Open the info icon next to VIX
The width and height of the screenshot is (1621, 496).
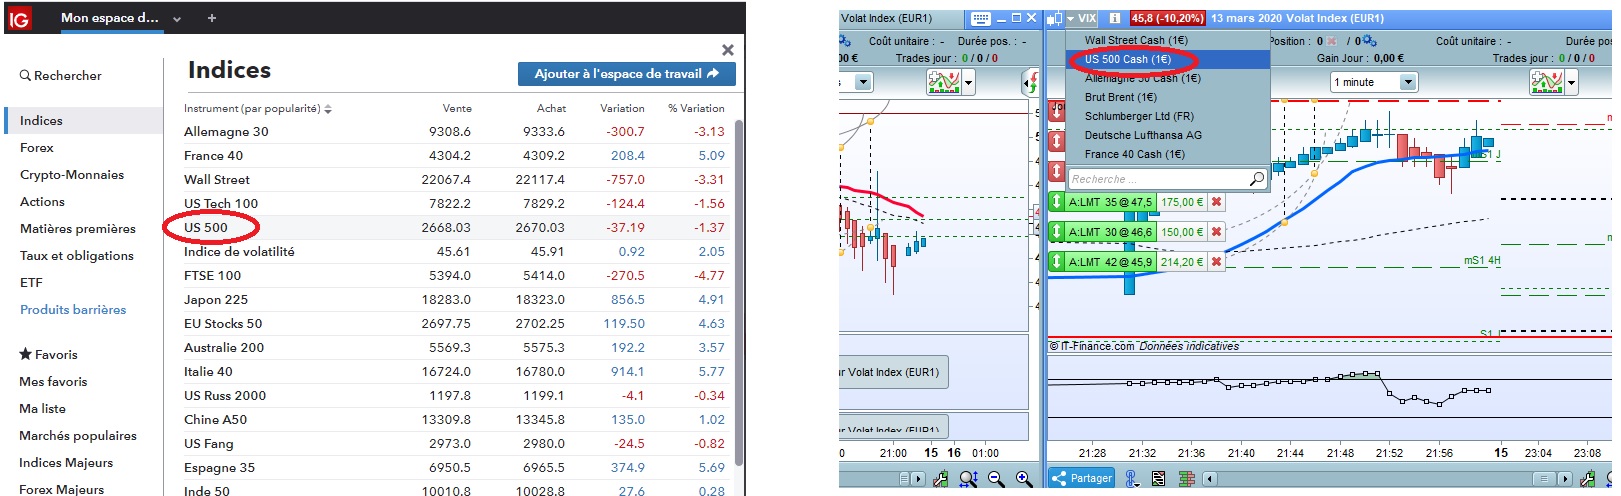pyautogui.click(x=1115, y=18)
